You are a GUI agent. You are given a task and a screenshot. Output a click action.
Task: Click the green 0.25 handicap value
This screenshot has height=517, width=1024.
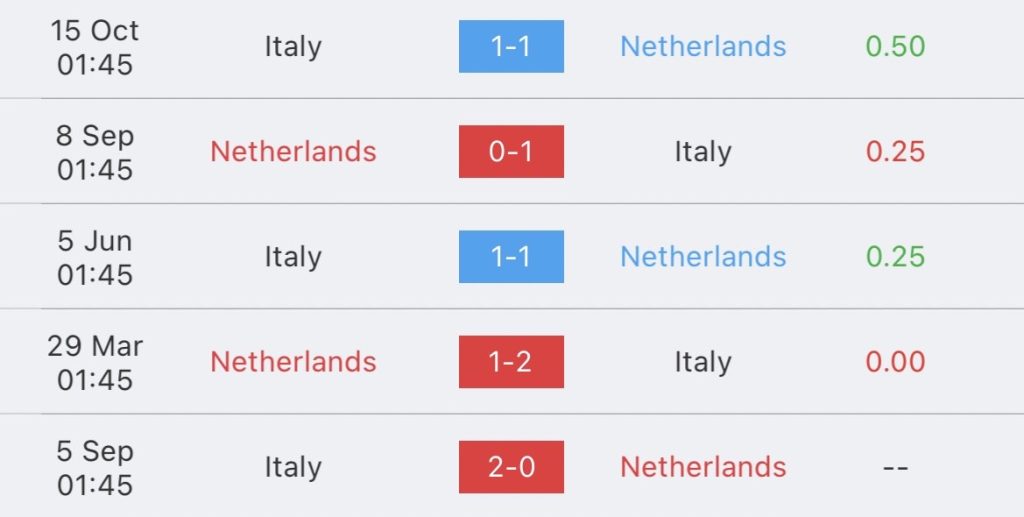895,257
